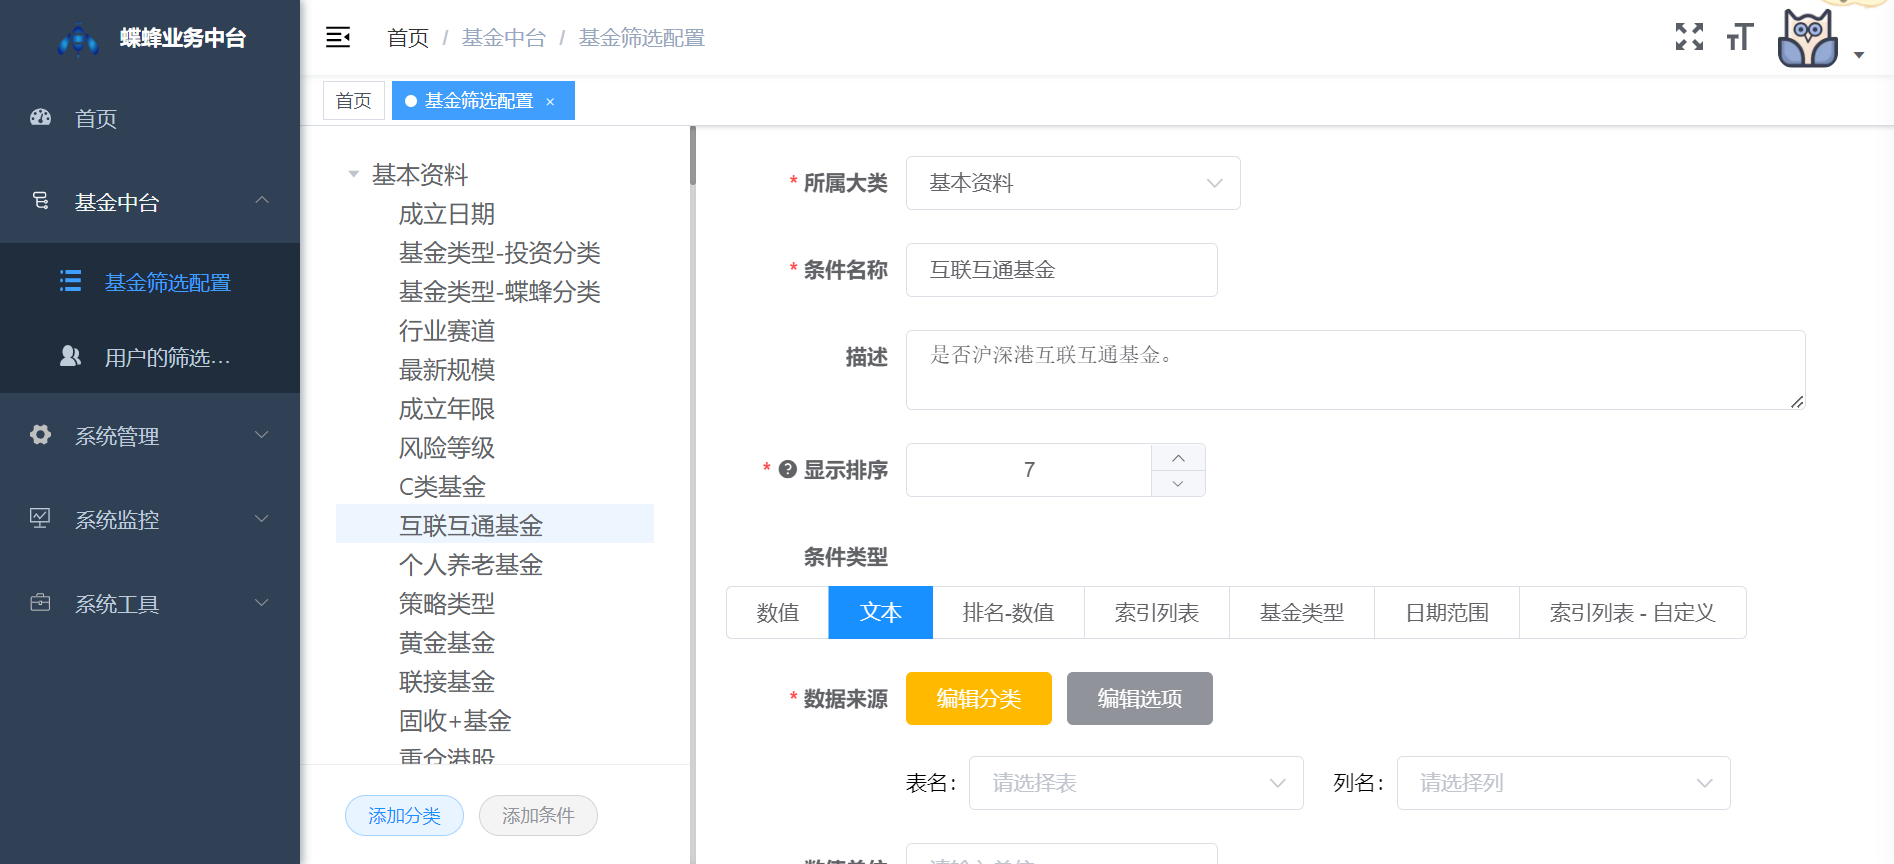The width and height of the screenshot is (1894, 864).
Task: Select the 基金类型 condition type
Action: click(1302, 612)
